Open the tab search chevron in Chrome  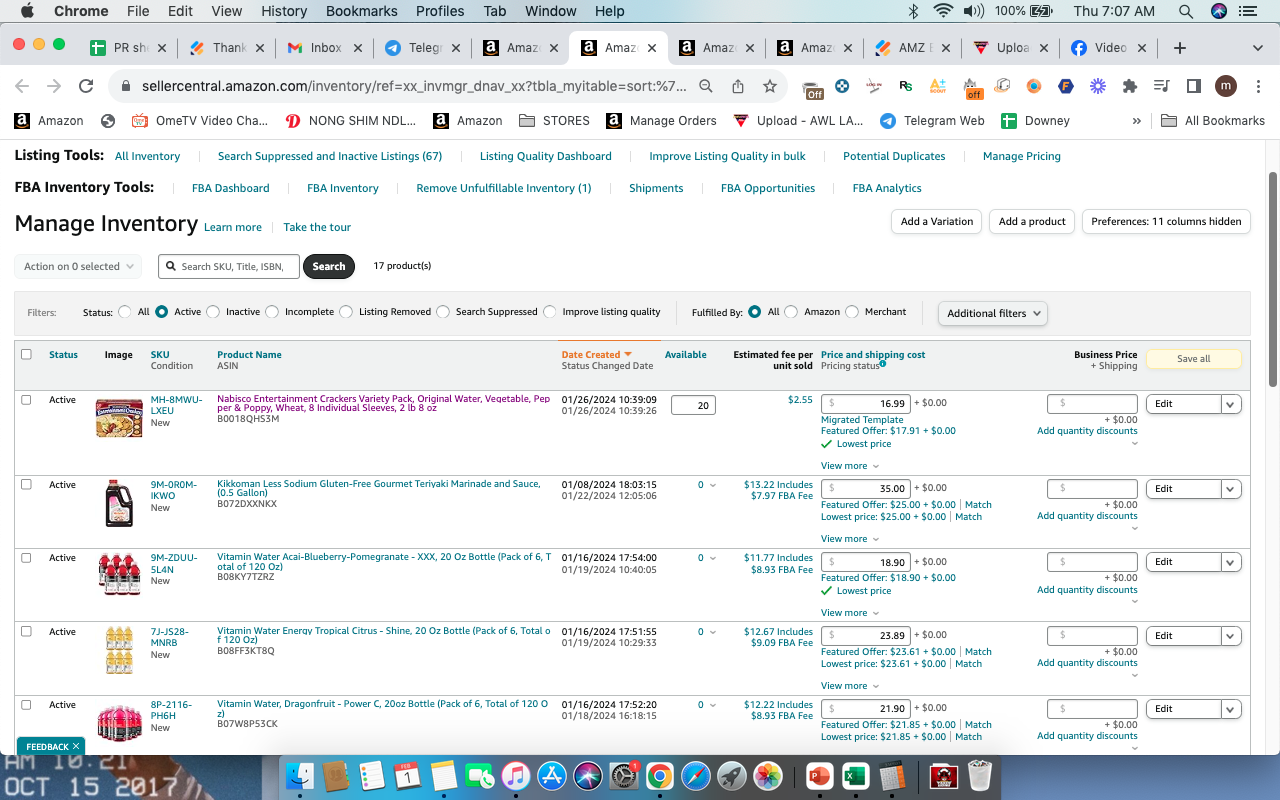[1258, 48]
